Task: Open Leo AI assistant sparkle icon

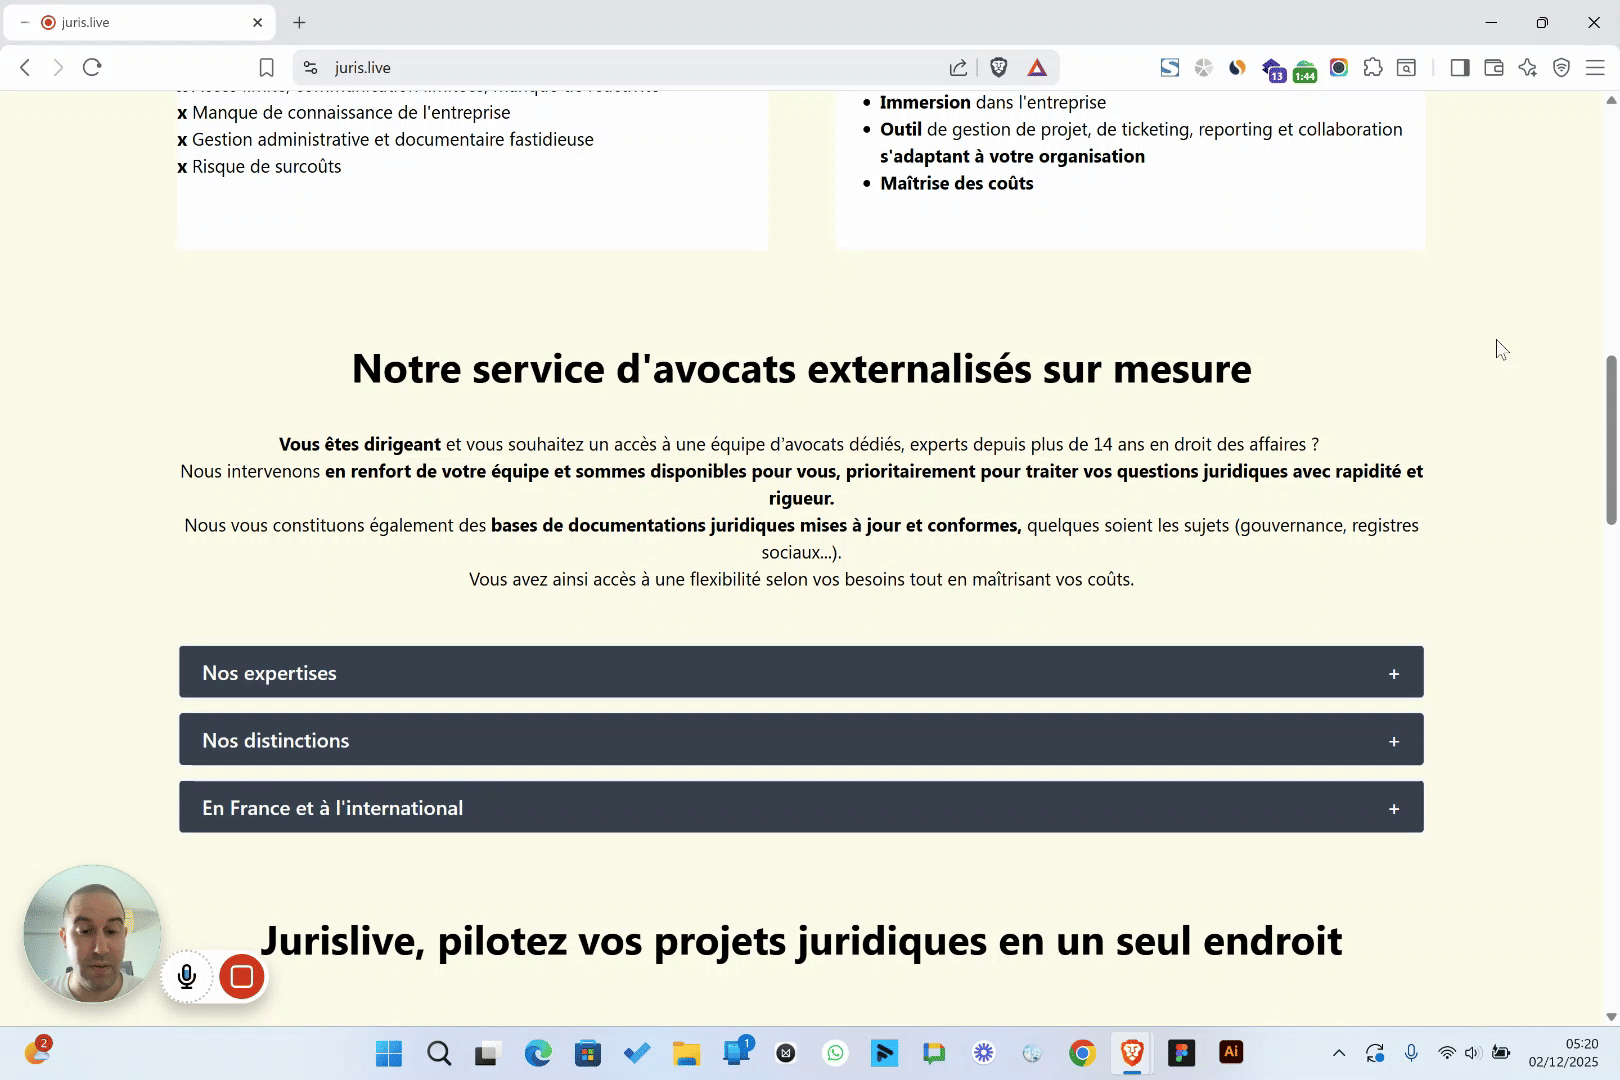Action: (x=1527, y=67)
